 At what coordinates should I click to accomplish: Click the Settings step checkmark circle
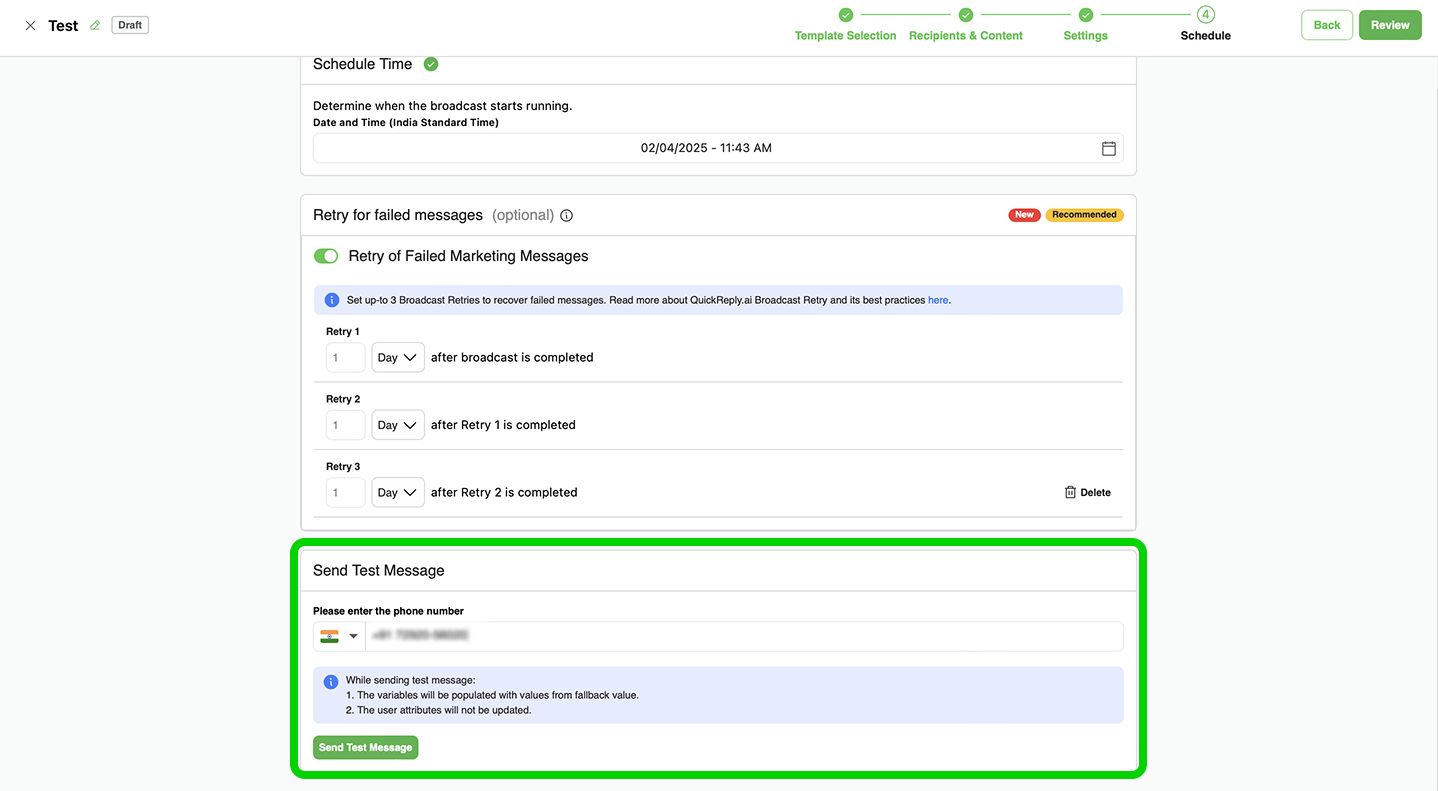click(1085, 15)
